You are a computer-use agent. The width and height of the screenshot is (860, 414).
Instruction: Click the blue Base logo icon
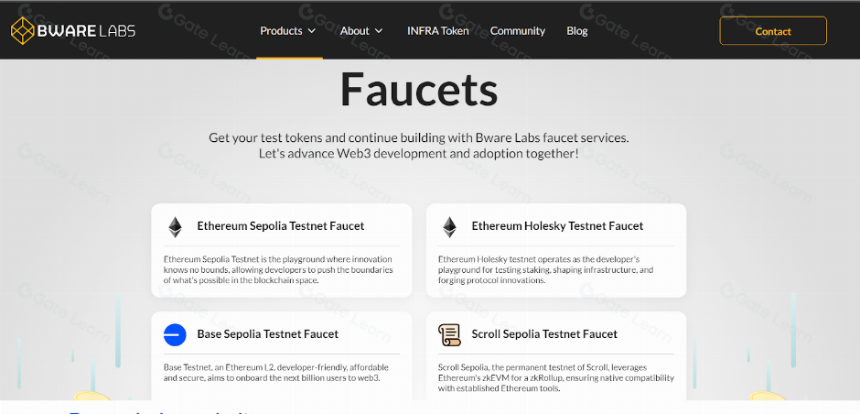pyautogui.click(x=175, y=334)
